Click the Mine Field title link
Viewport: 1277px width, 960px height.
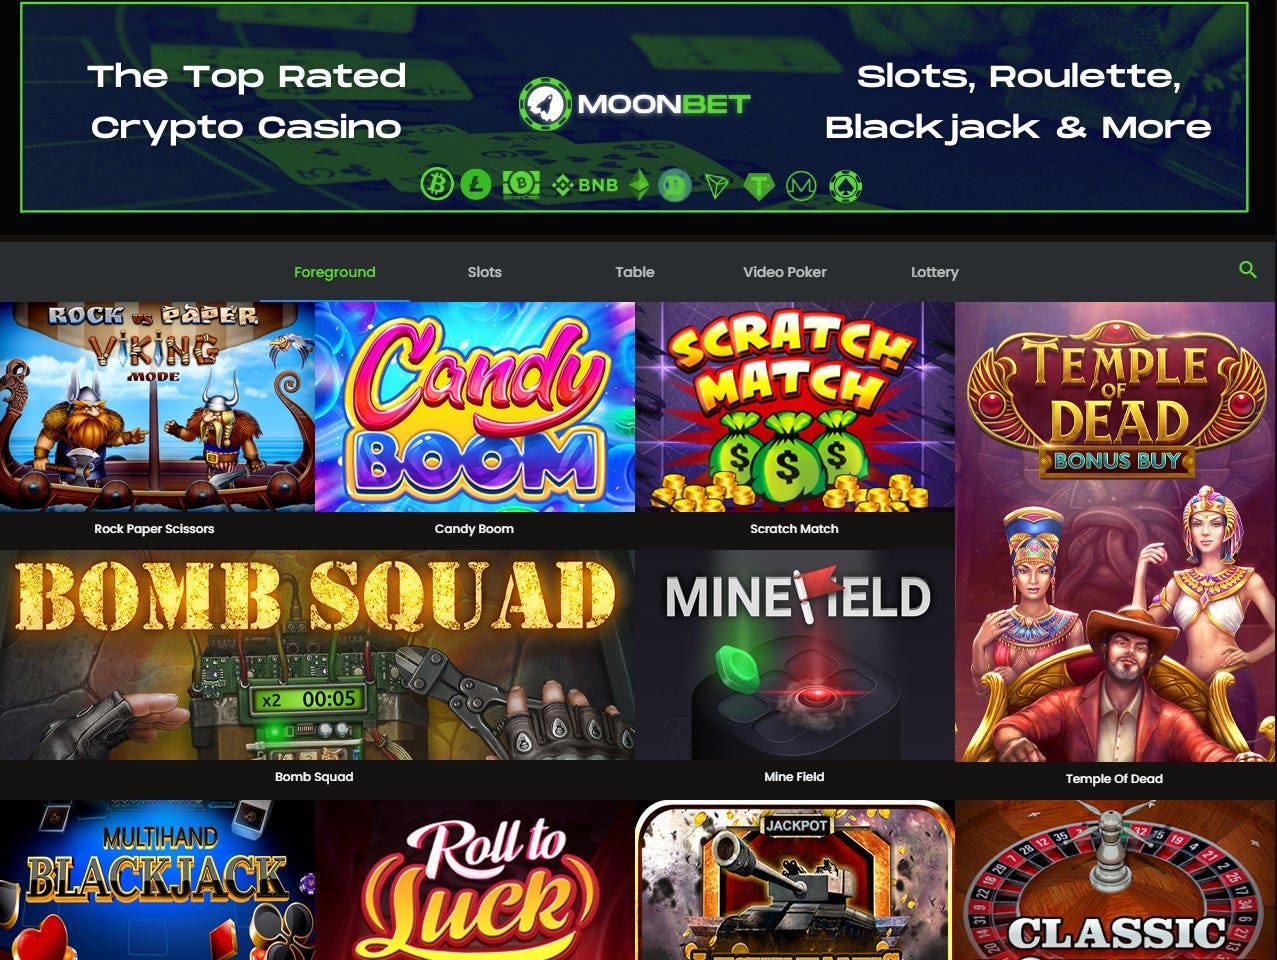pos(794,776)
